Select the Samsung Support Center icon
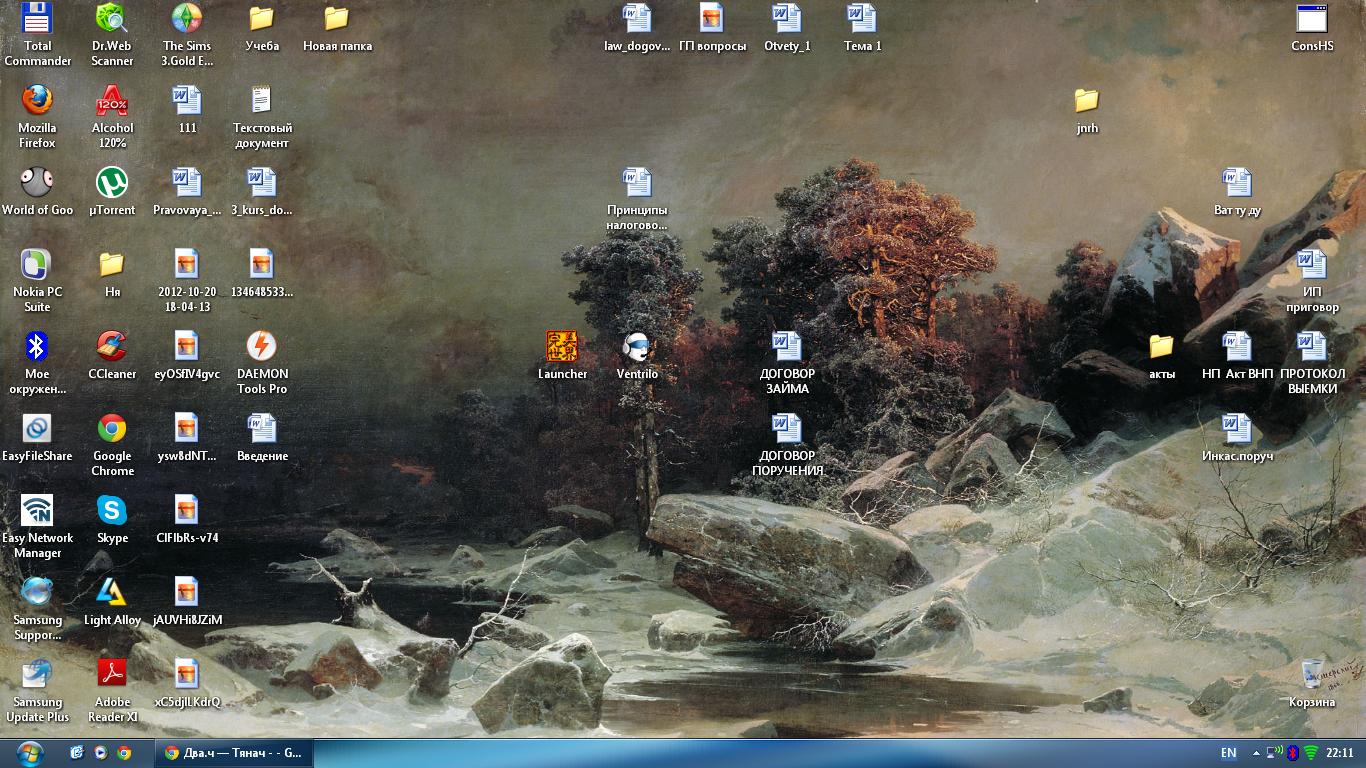 [x=37, y=608]
